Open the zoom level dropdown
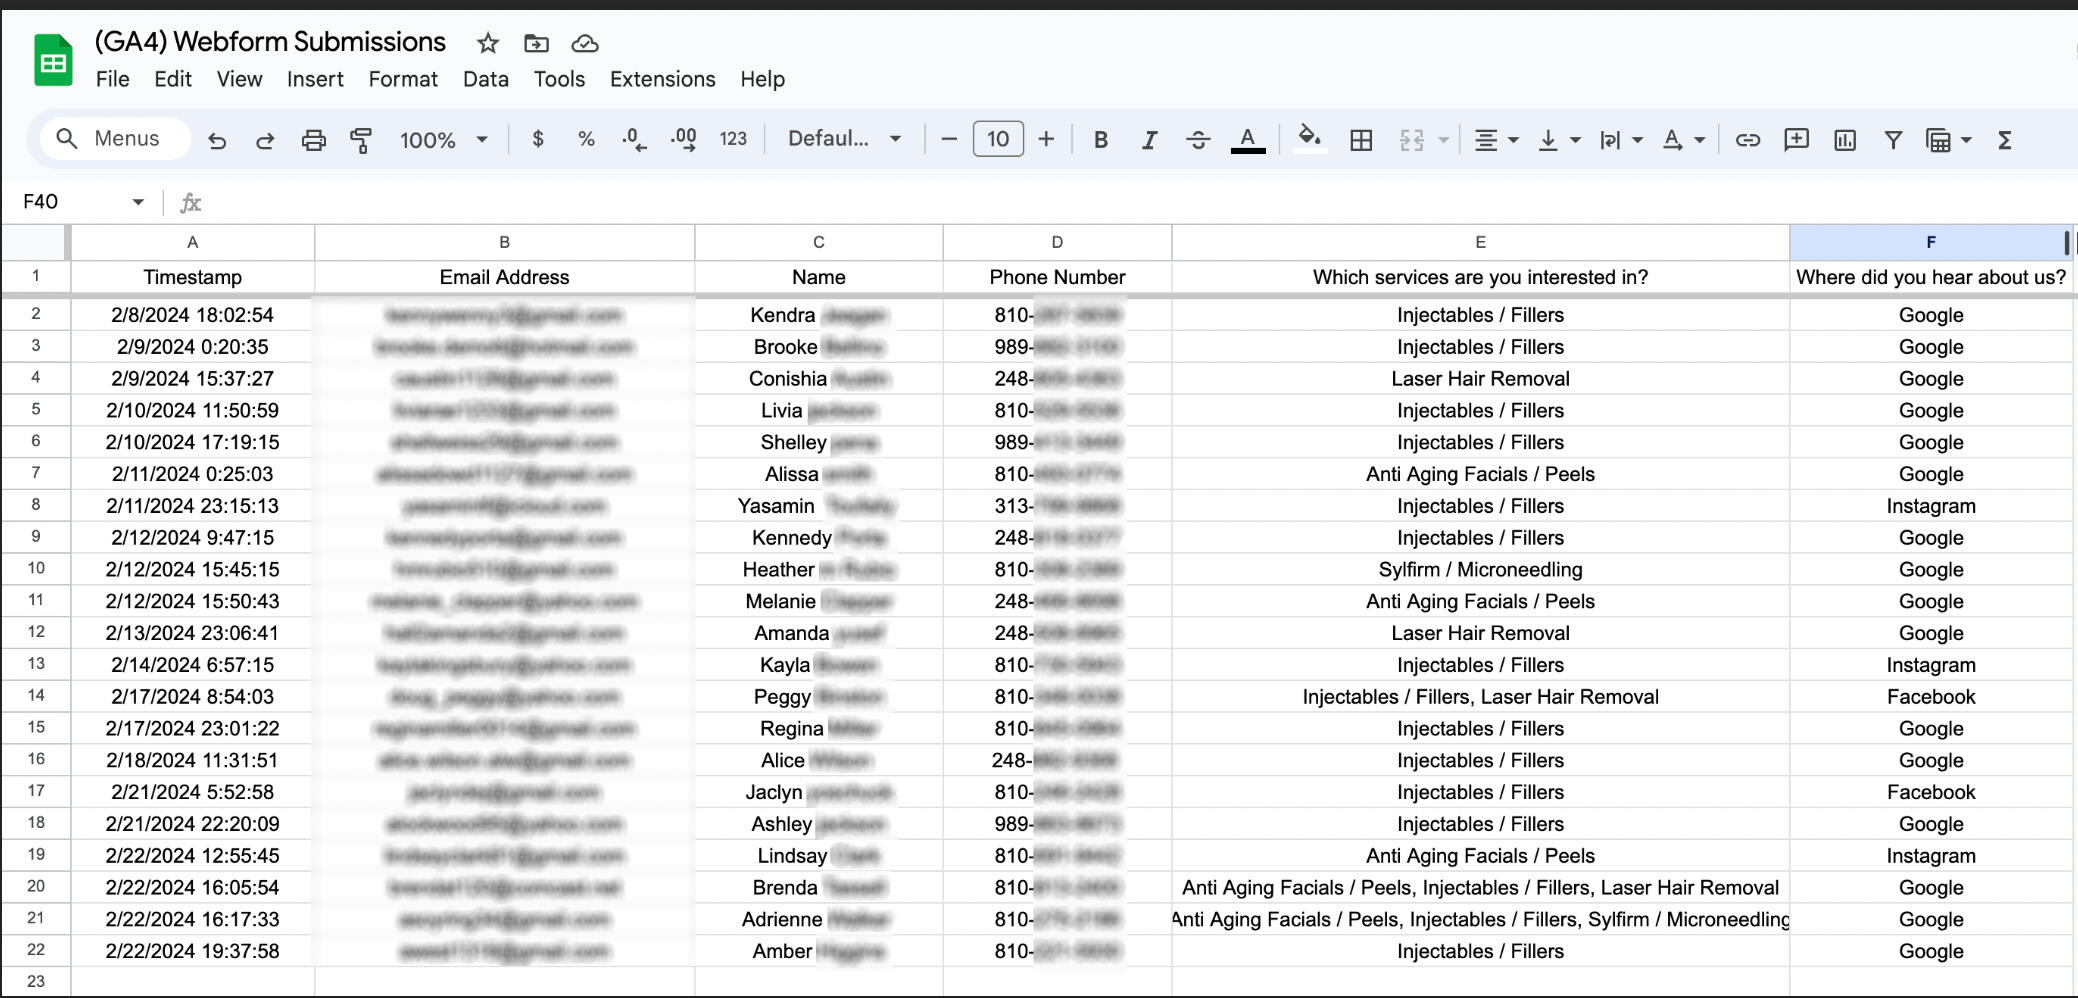 coord(443,140)
